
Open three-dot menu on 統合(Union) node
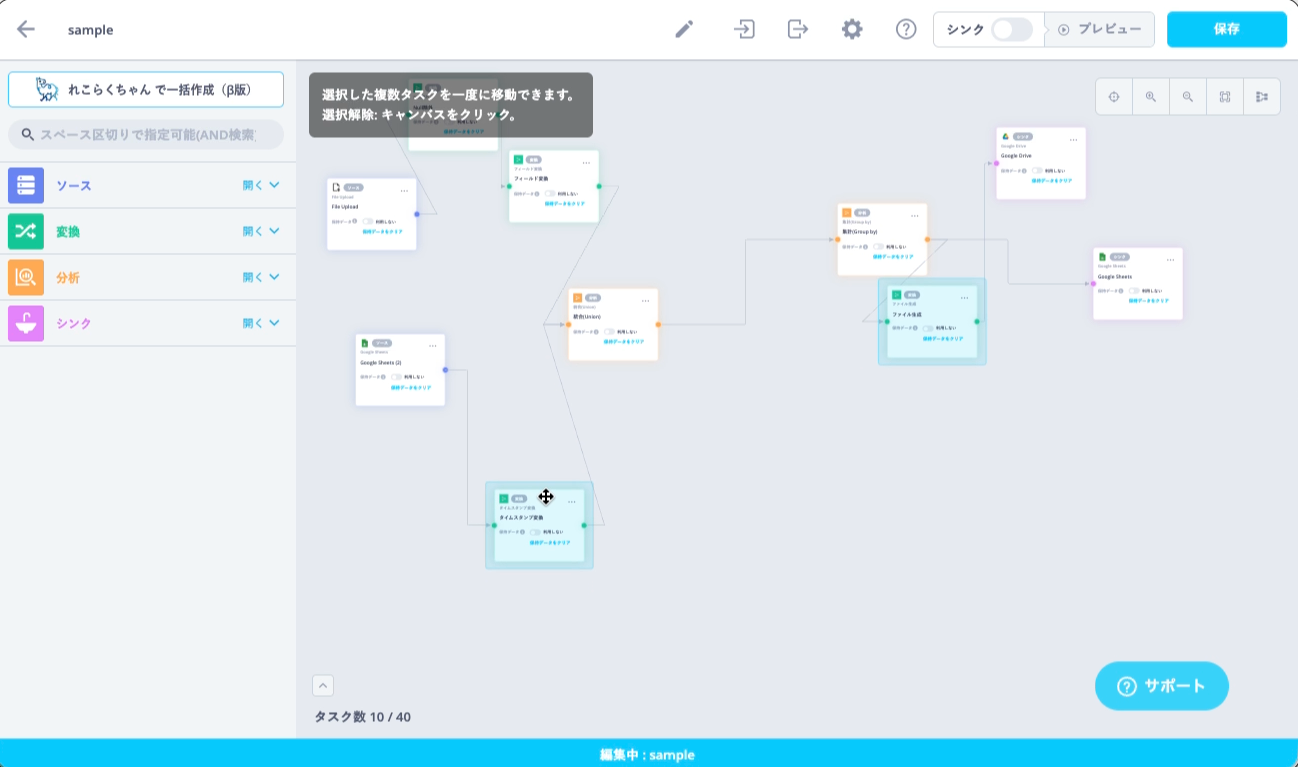tap(645, 300)
